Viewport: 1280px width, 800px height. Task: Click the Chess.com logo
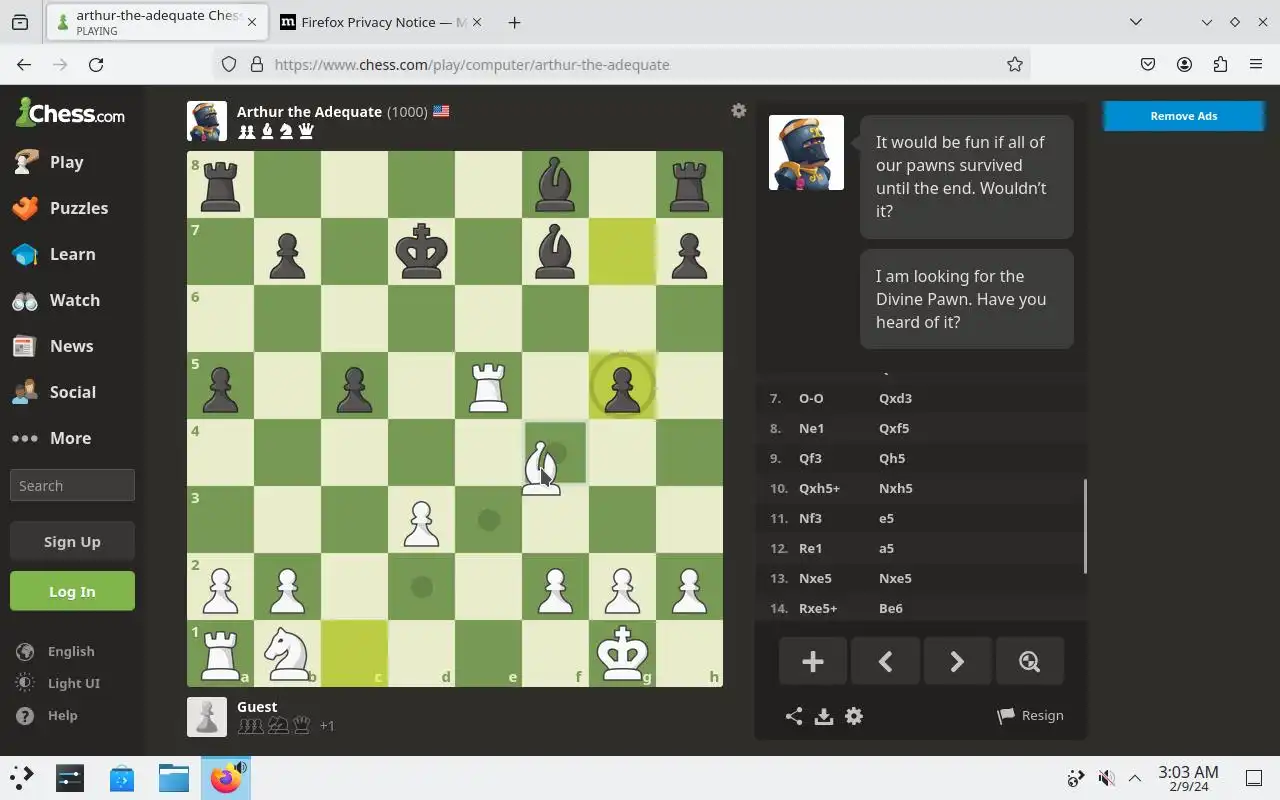70,113
